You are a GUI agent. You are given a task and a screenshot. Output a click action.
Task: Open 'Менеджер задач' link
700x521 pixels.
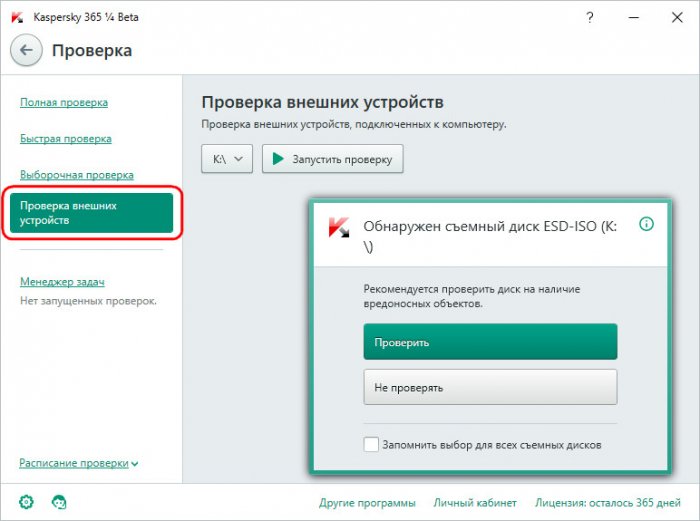pyautogui.click(x=62, y=282)
